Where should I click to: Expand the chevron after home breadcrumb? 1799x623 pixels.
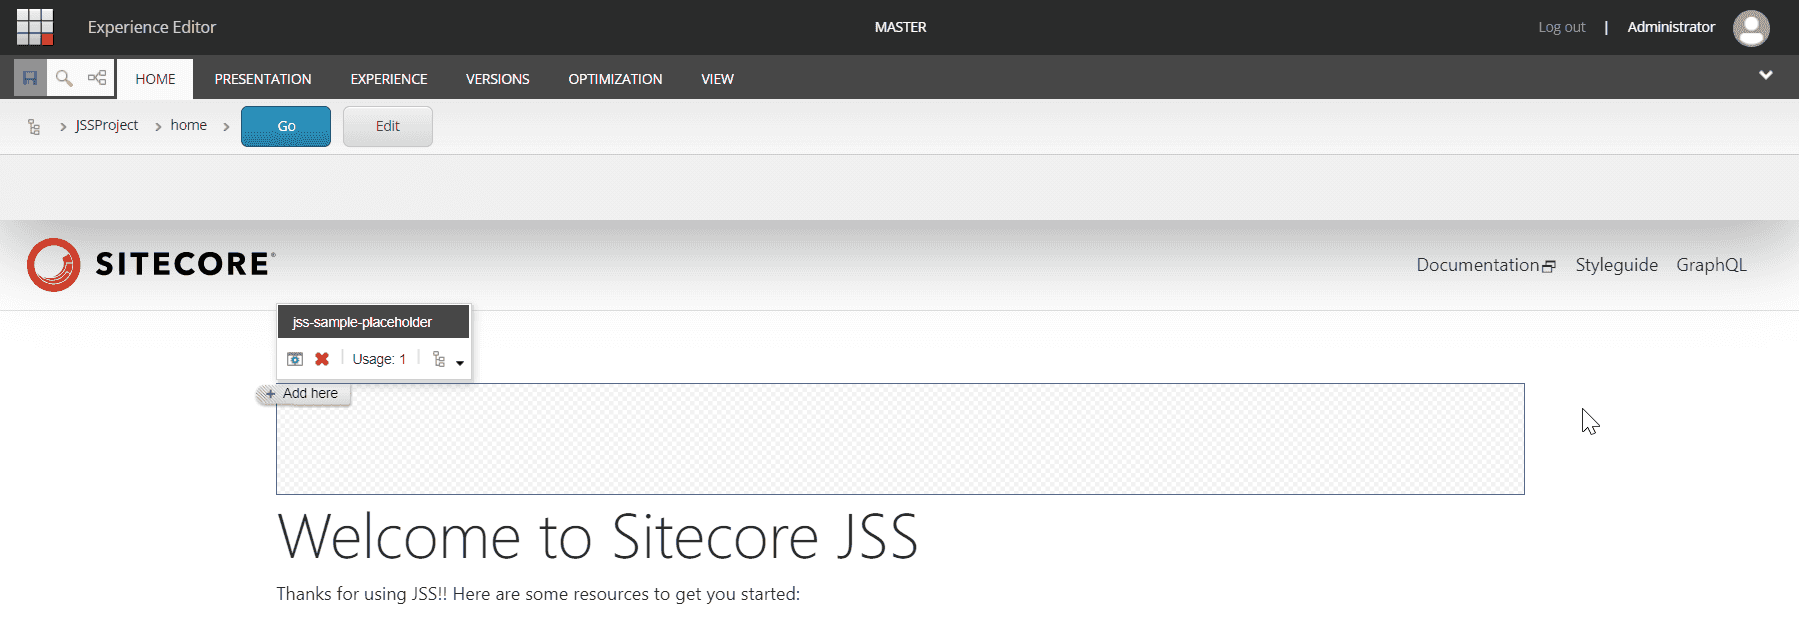coord(226,127)
